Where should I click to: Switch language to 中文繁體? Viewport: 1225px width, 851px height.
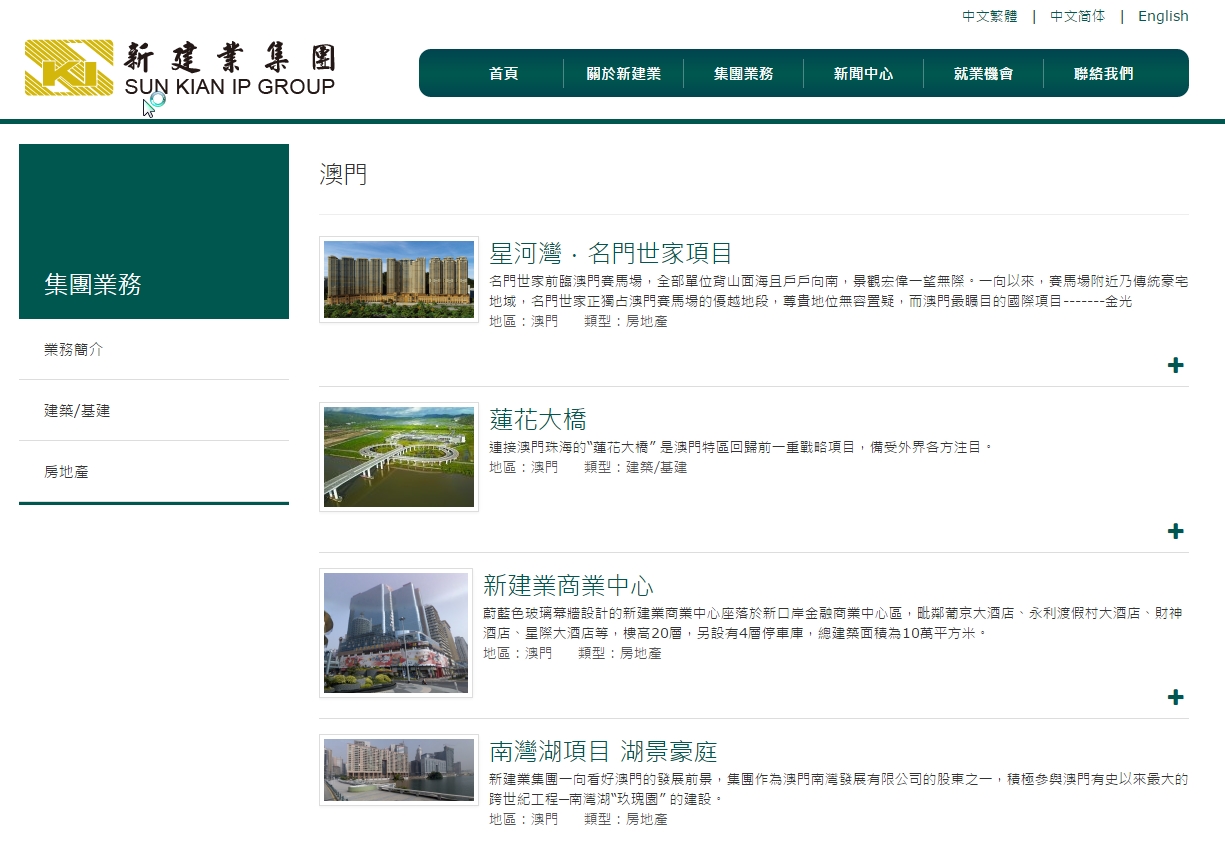pos(989,16)
